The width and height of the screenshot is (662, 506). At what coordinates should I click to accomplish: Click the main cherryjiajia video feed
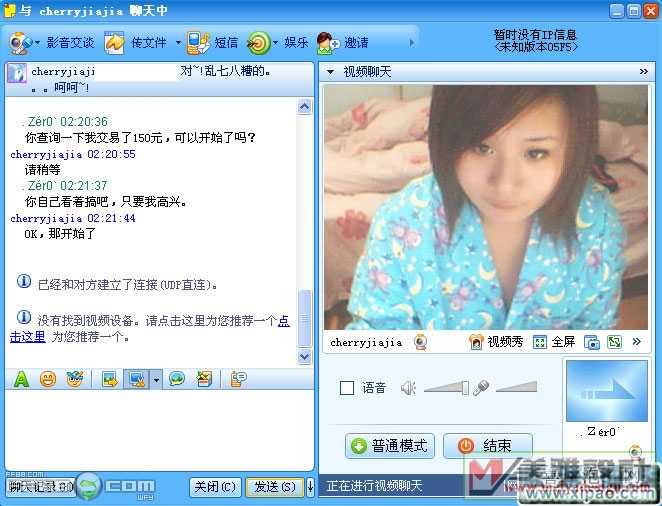(486, 208)
